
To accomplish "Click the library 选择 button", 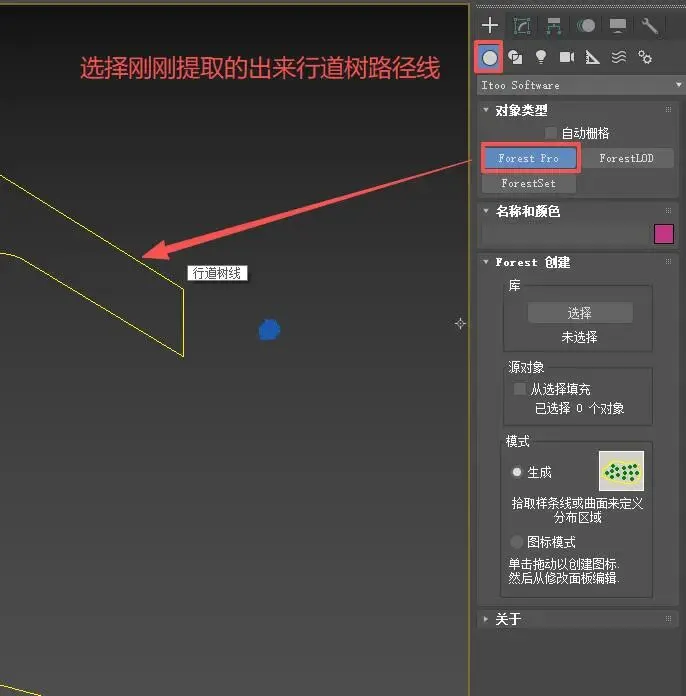I will [580, 313].
